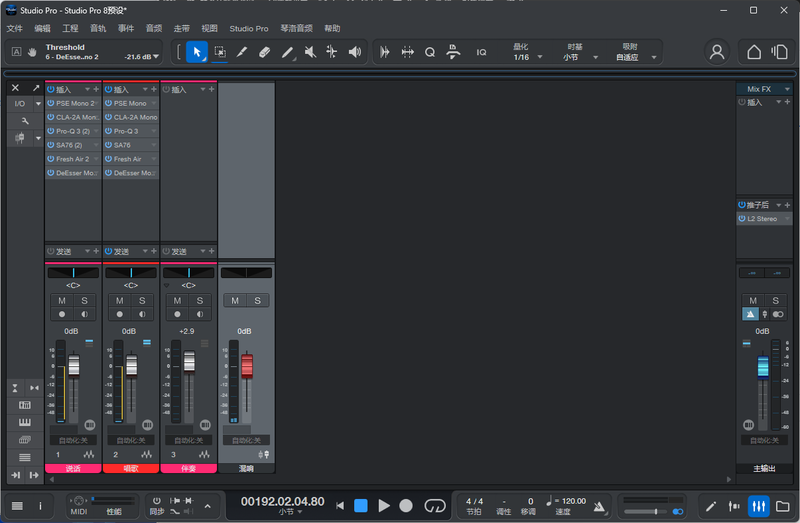
Task: Open the 音轨 menu
Action: (98, 29)
